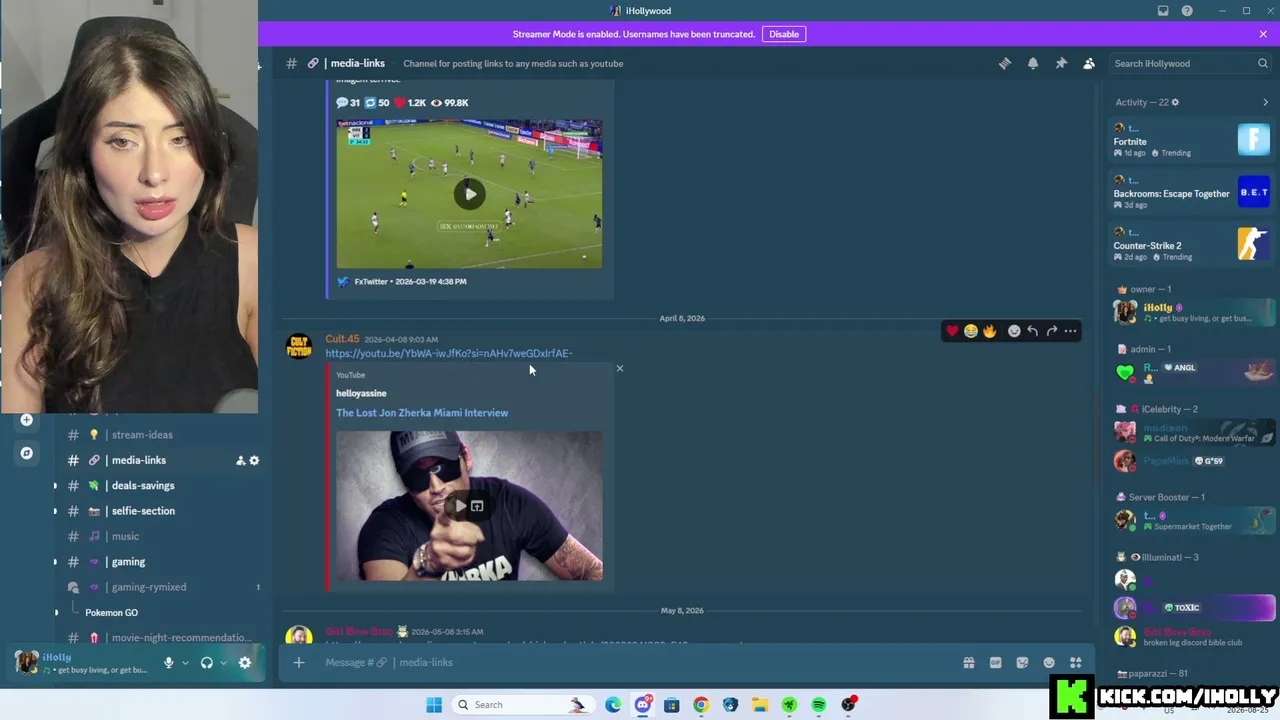Show pinned messages with pin icon
Screen dimensions: 1280x720
1061,63
